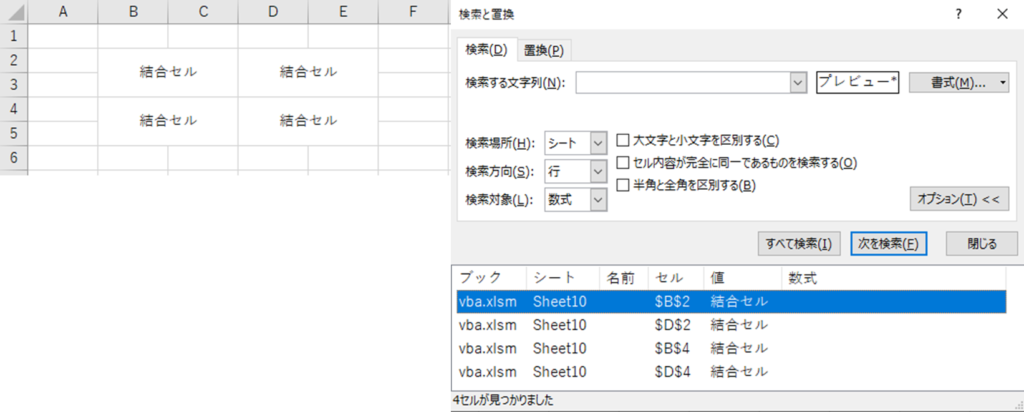Screen dimensions: 1024x412
Task: Select row 1 header in spreadsheet
Action: pos(14,36)
